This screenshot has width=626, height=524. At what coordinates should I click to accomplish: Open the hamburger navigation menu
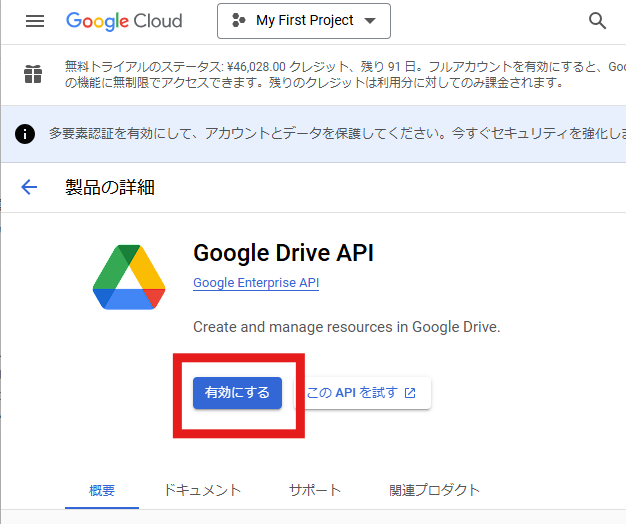point(35,21)
